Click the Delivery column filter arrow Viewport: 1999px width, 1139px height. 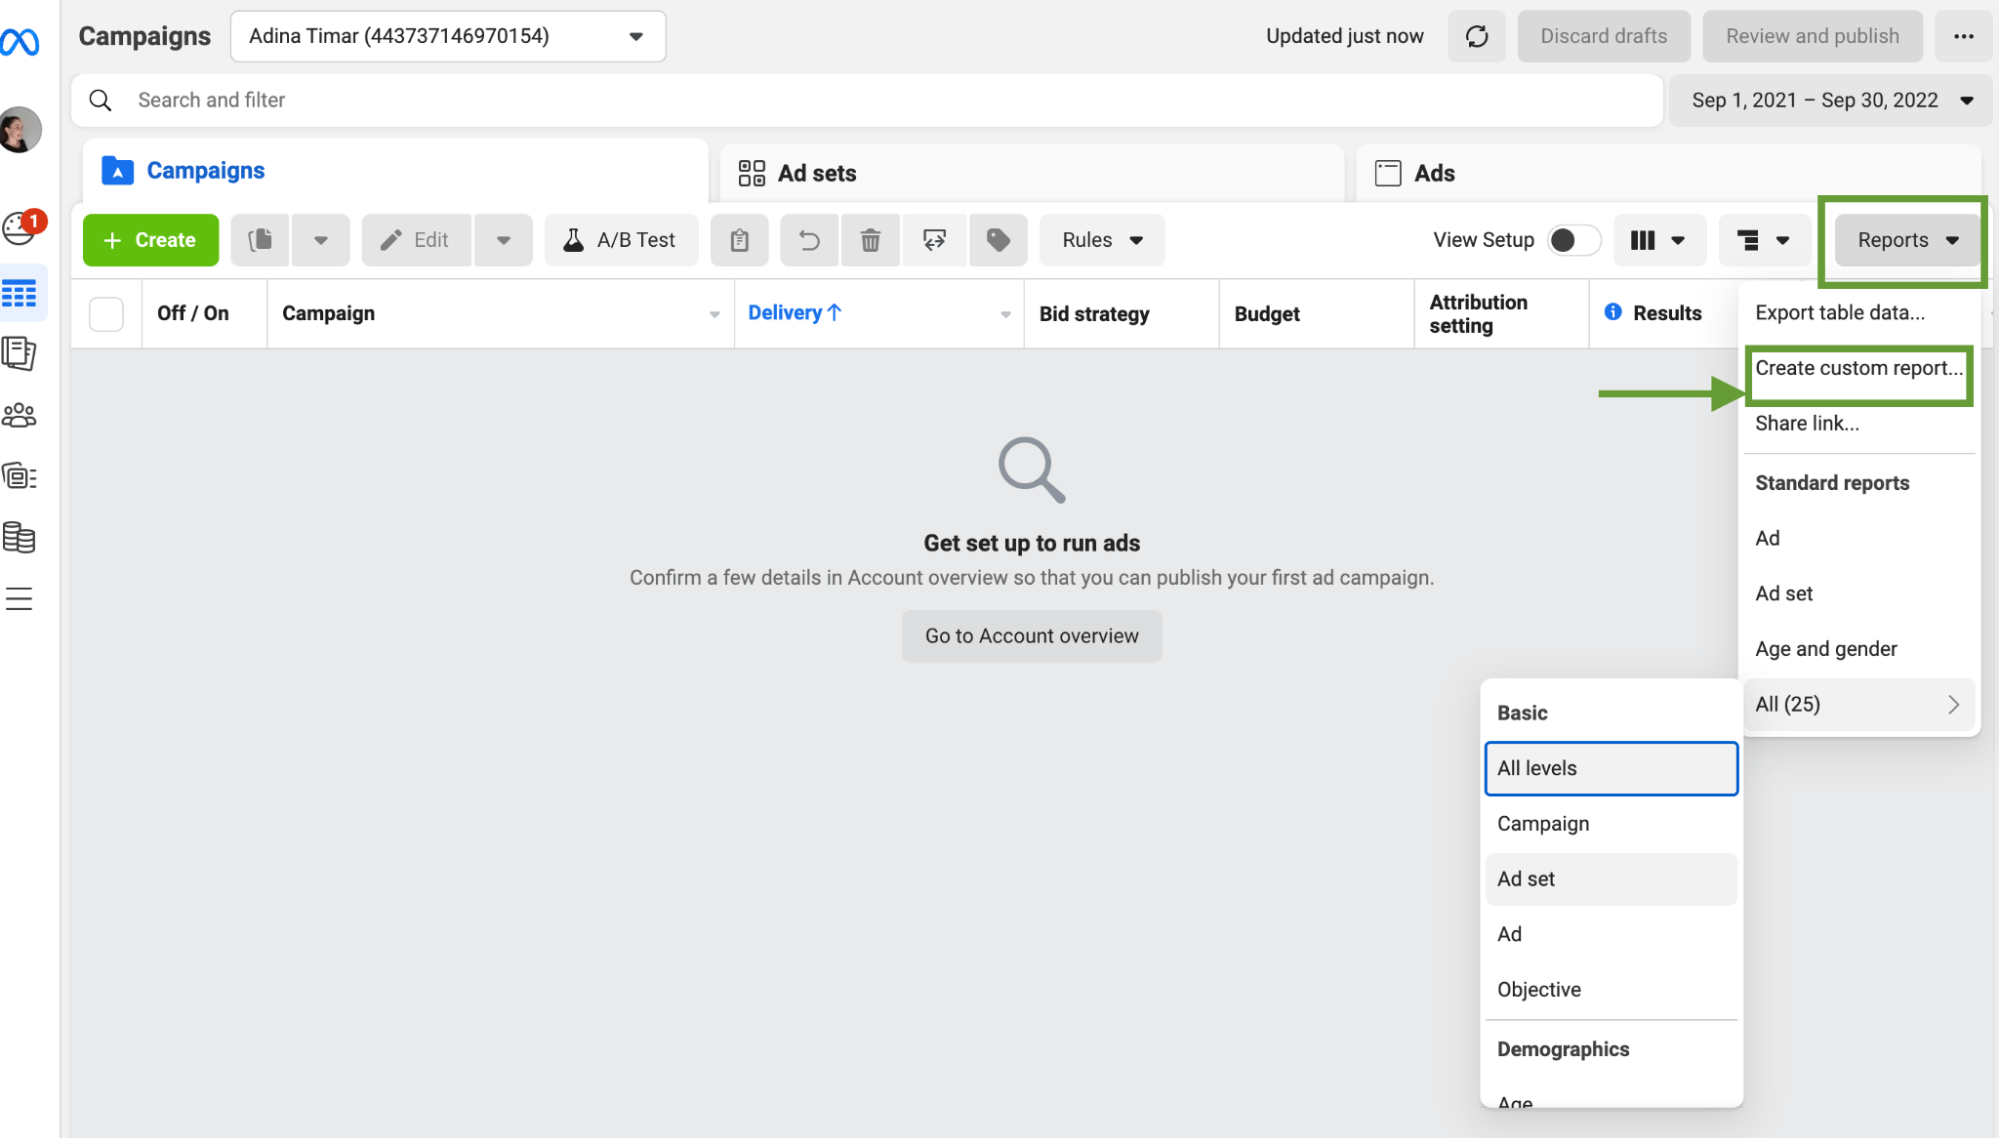click(x=1005, y=314)
